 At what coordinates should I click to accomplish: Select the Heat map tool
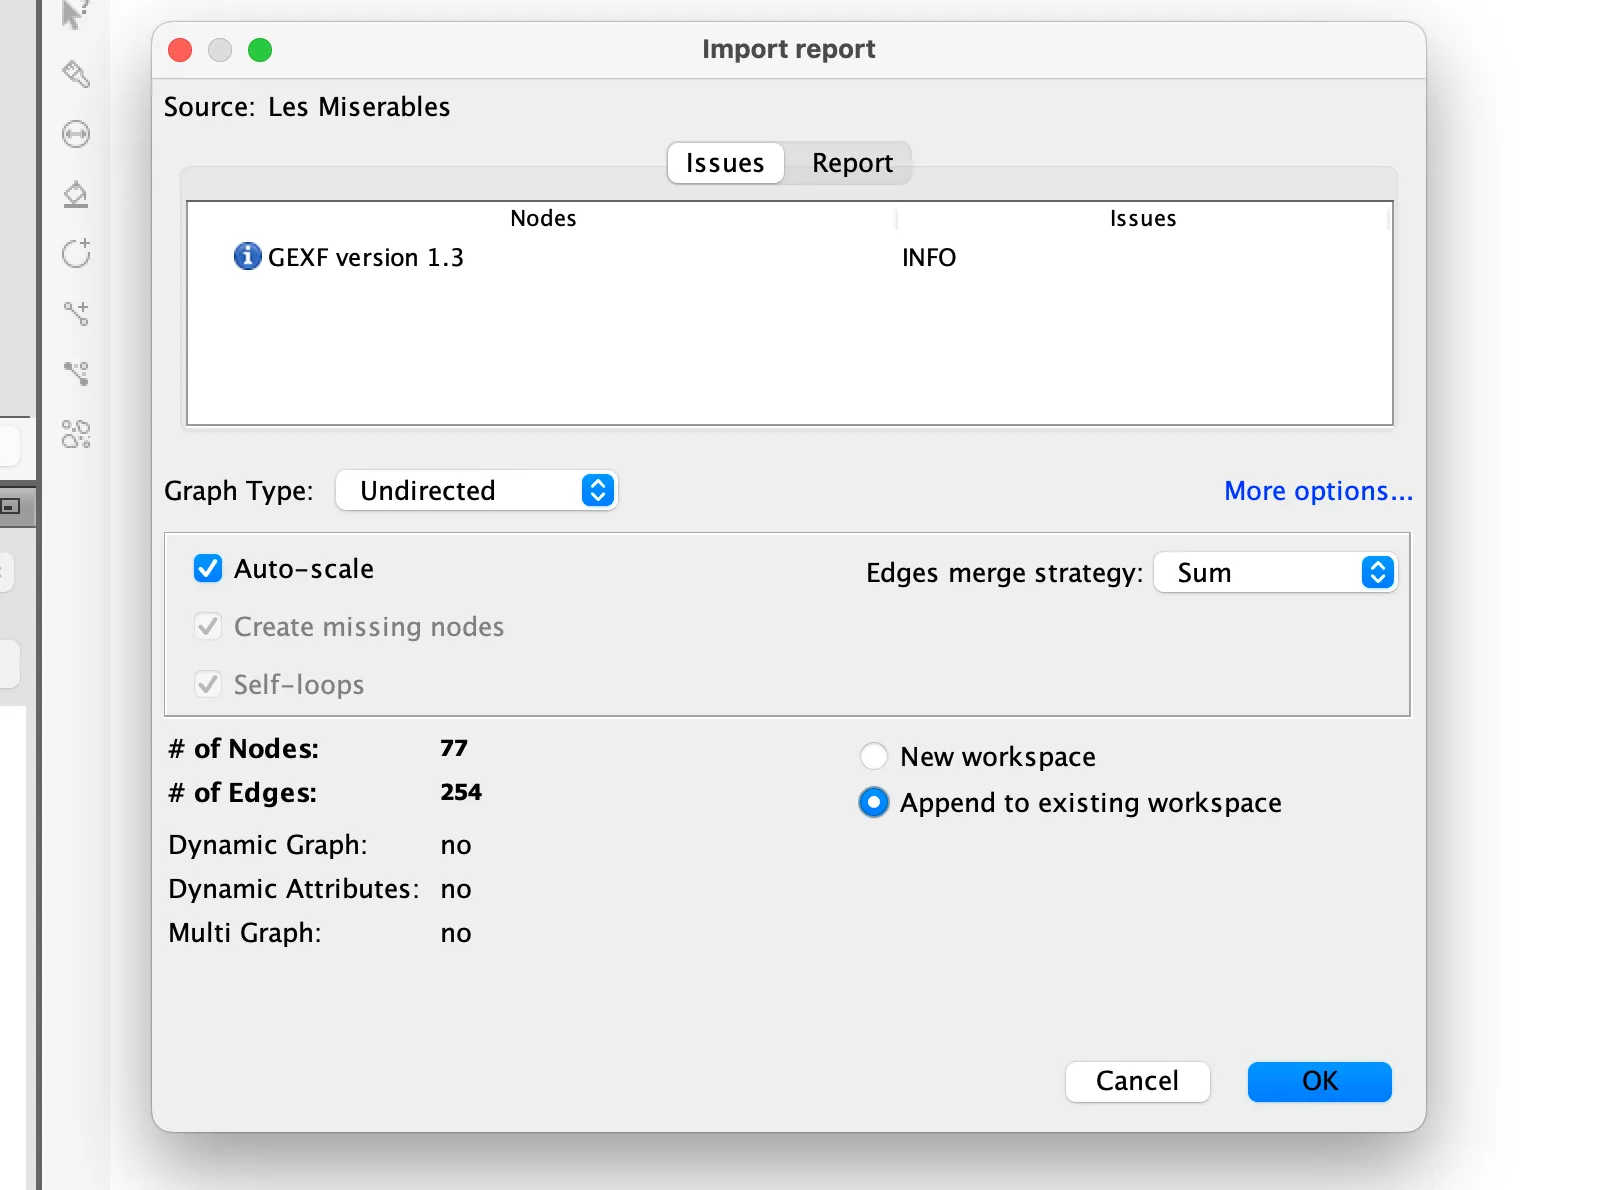coord(76,434)
